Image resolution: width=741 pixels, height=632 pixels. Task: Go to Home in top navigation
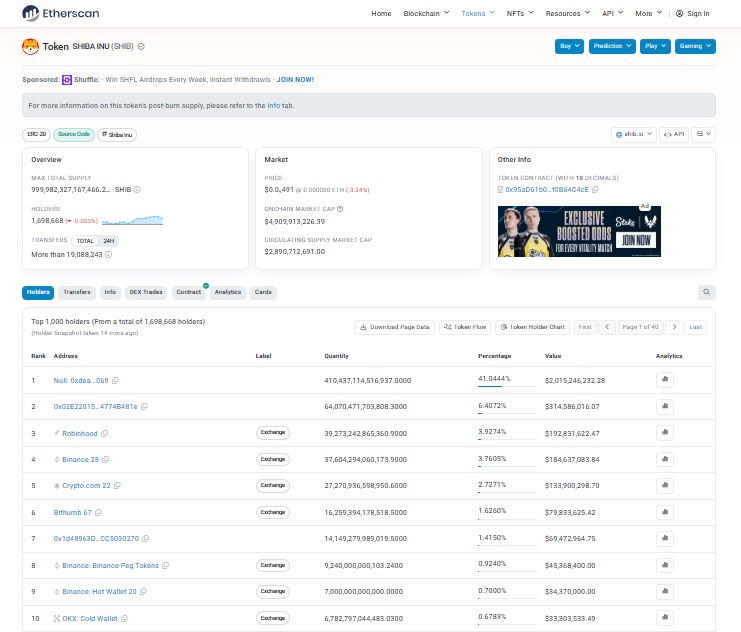click(381, 13)
